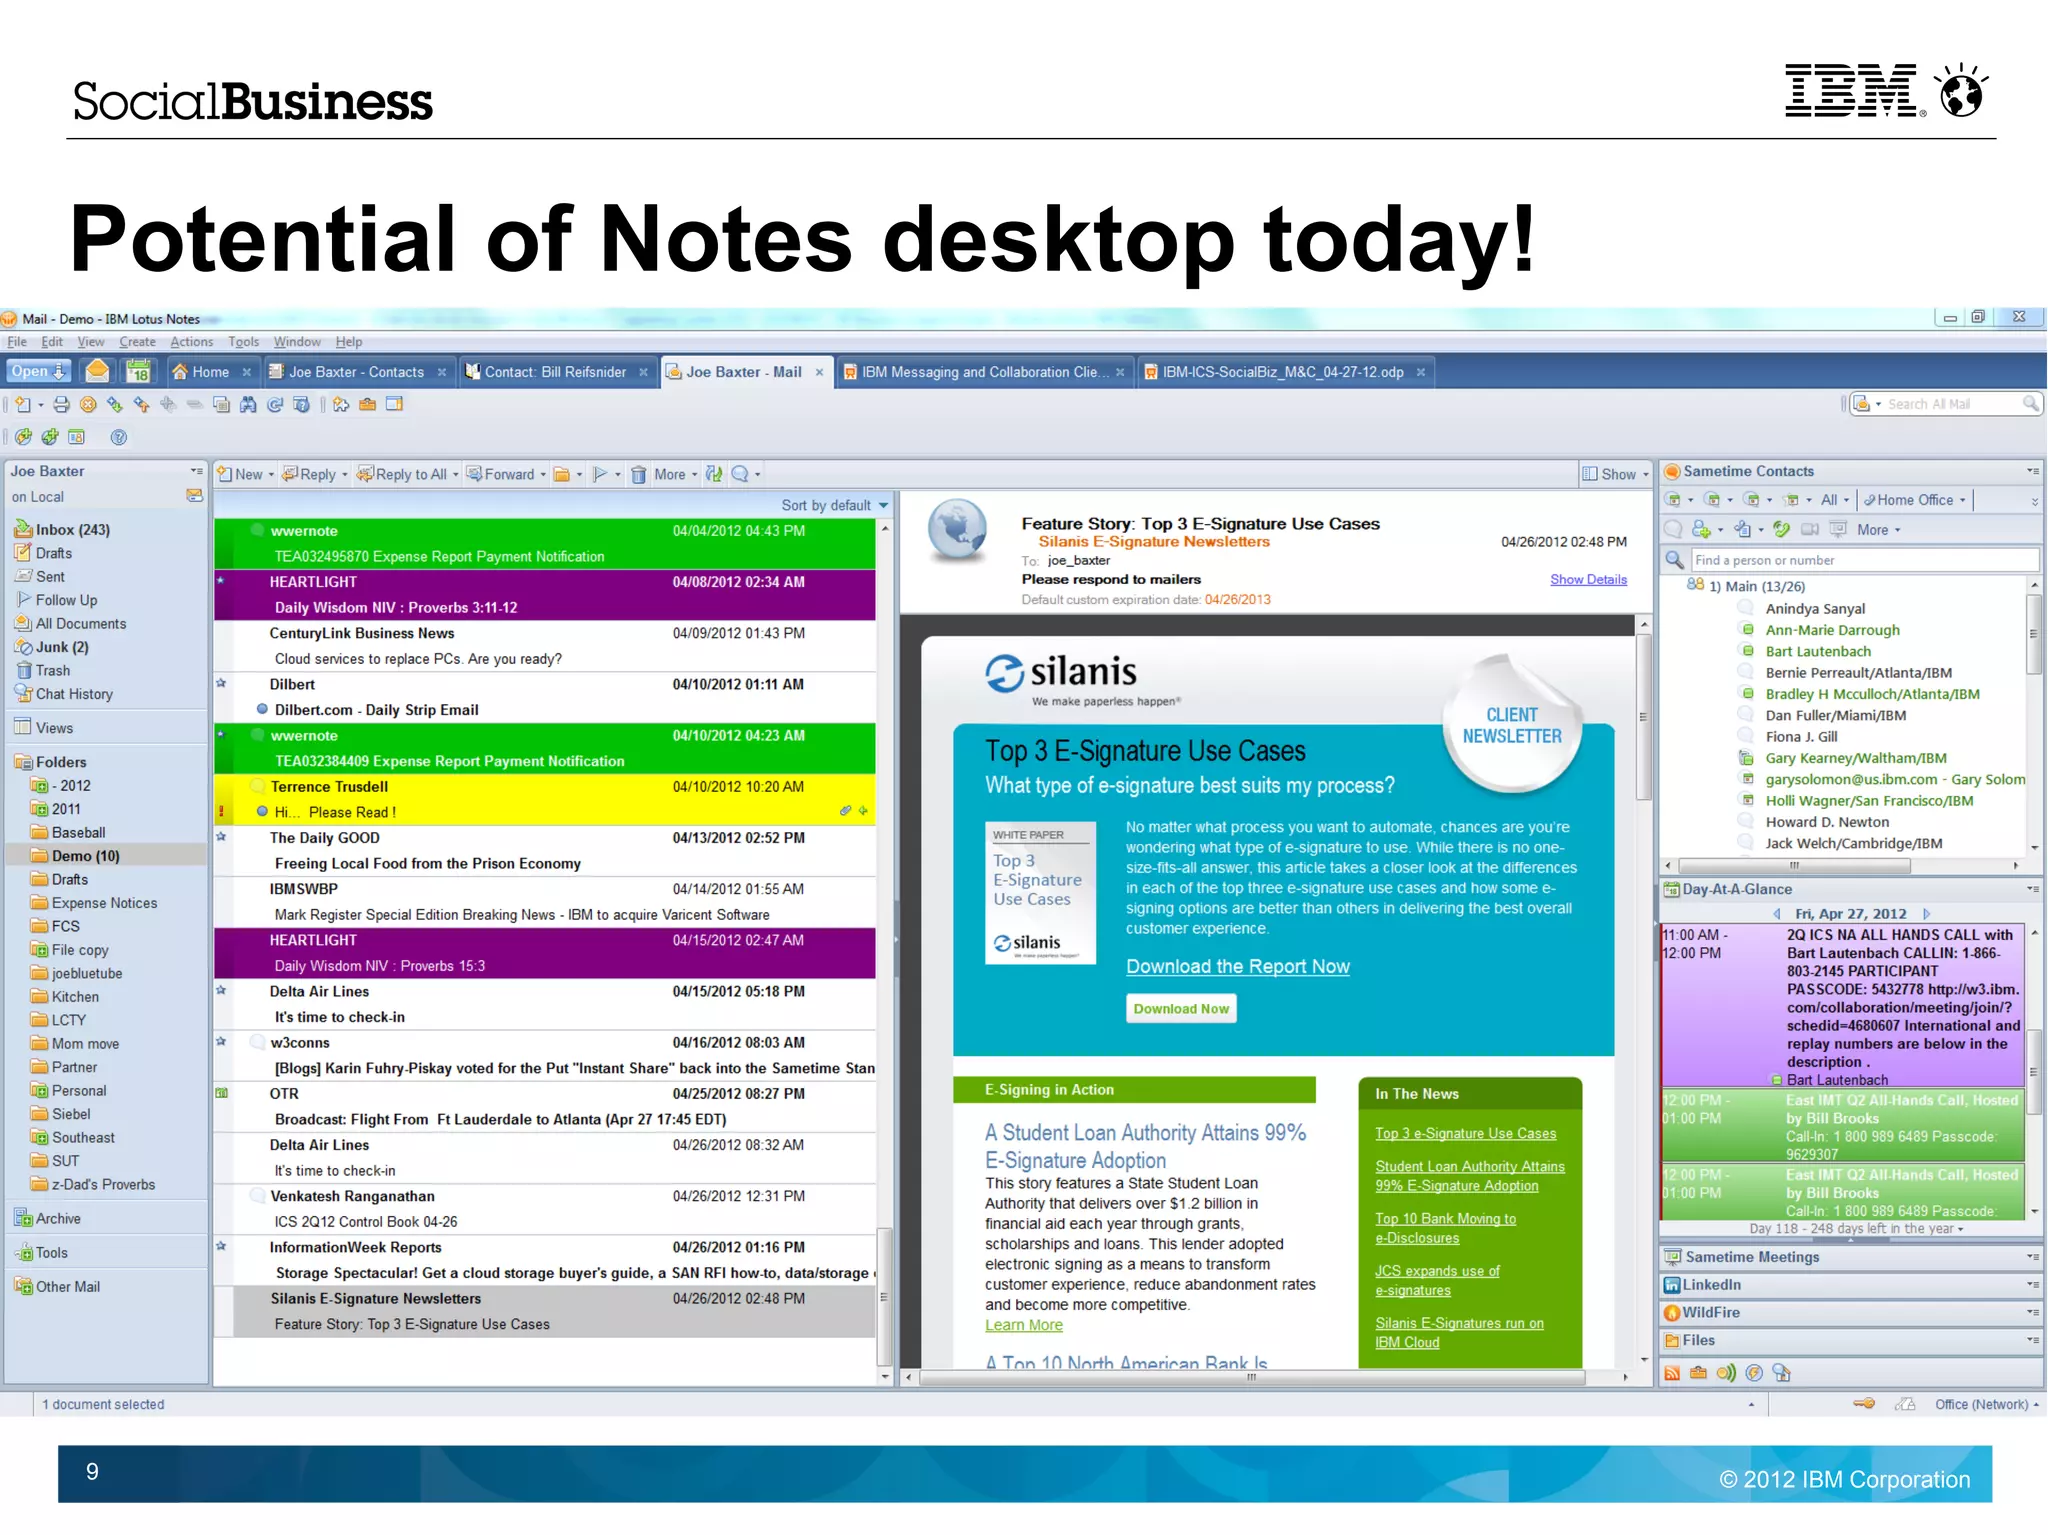Switch to the Joe Baxter - Contacts tab
Image resolution: width=2048 pixels, height=1535 pixels.
coord(357,372)
